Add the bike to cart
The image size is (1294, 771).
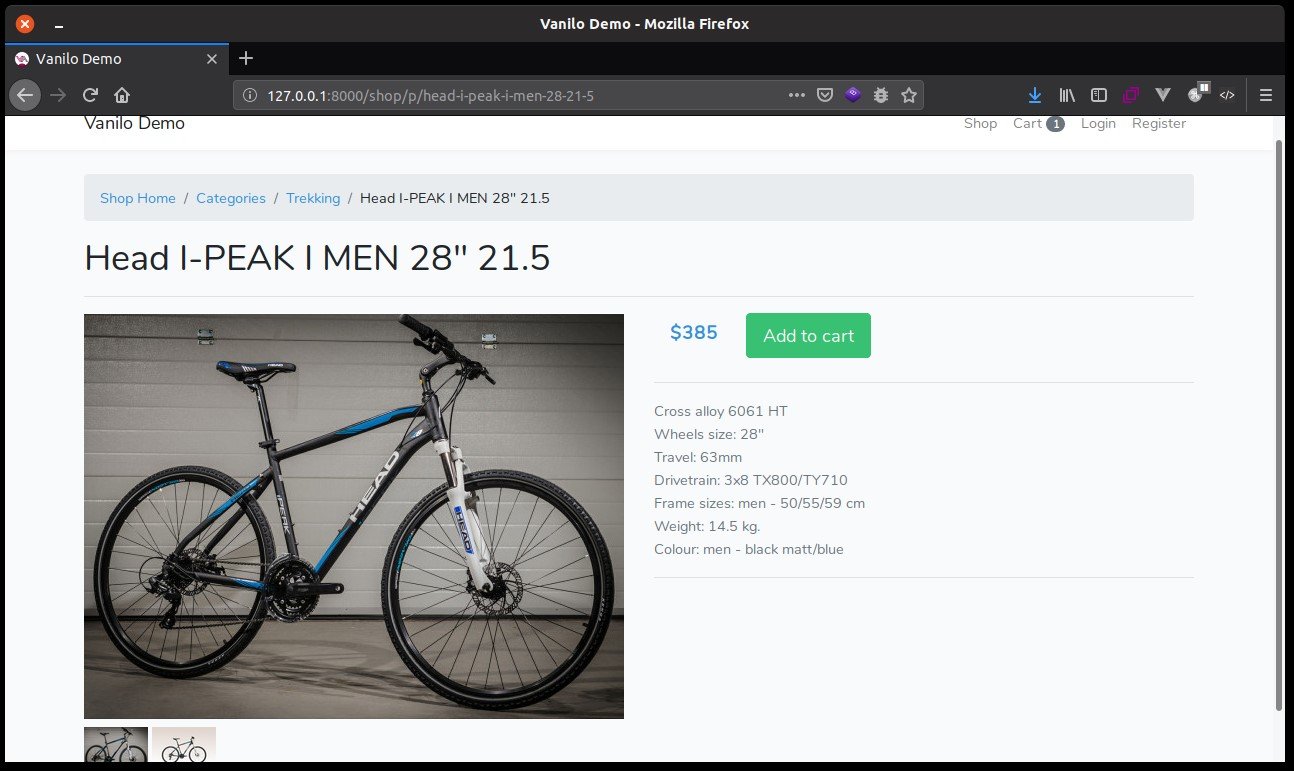(808, 336)
